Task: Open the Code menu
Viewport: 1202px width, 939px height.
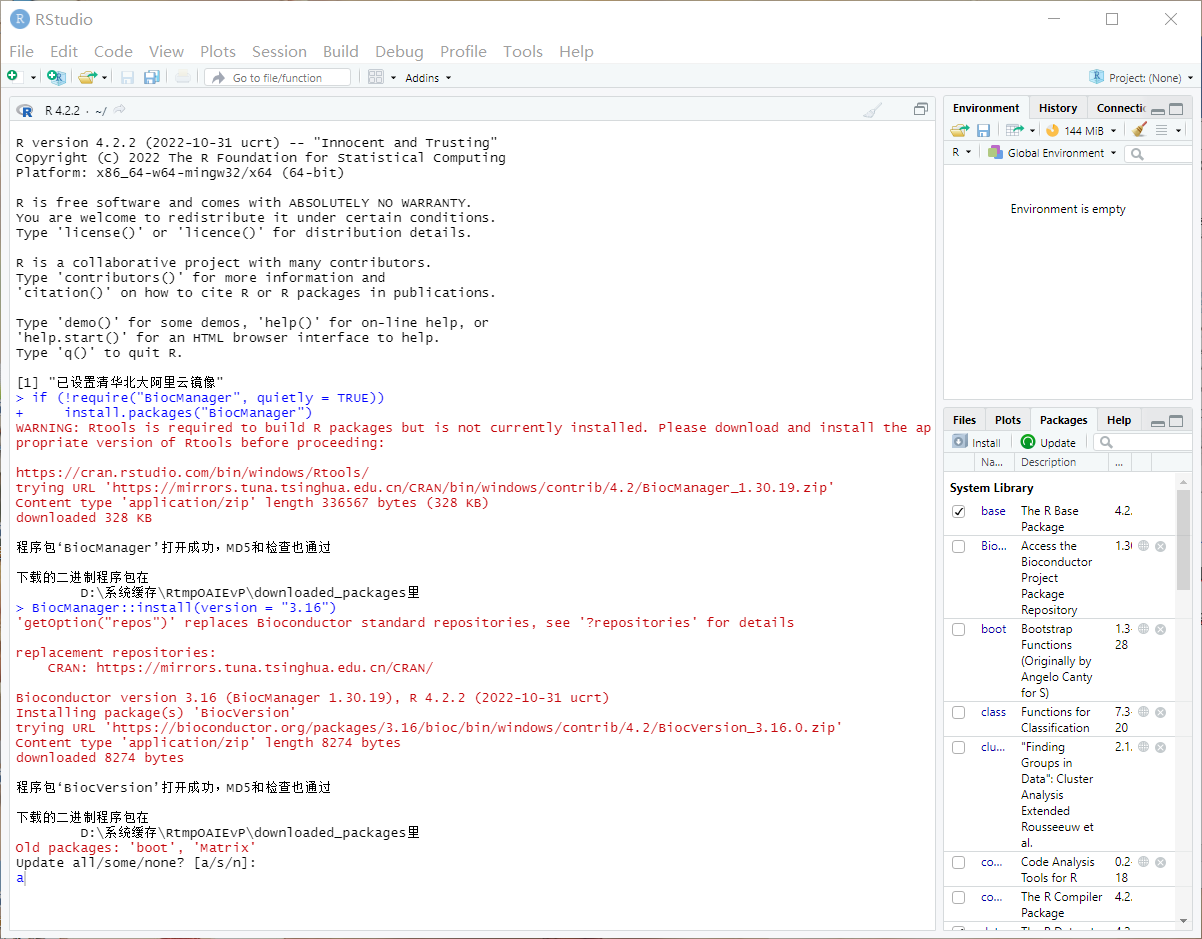Action: tap(113, 51)
